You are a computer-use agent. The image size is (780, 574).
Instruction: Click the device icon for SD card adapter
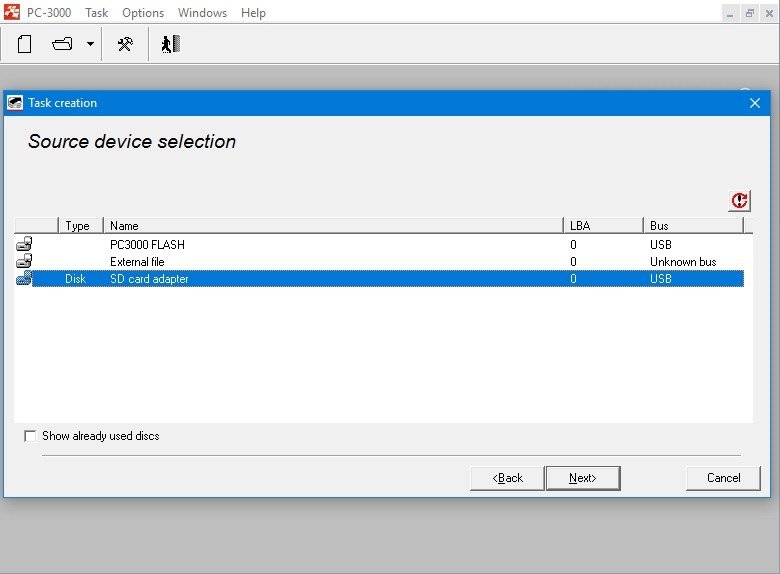coord(24,279)
